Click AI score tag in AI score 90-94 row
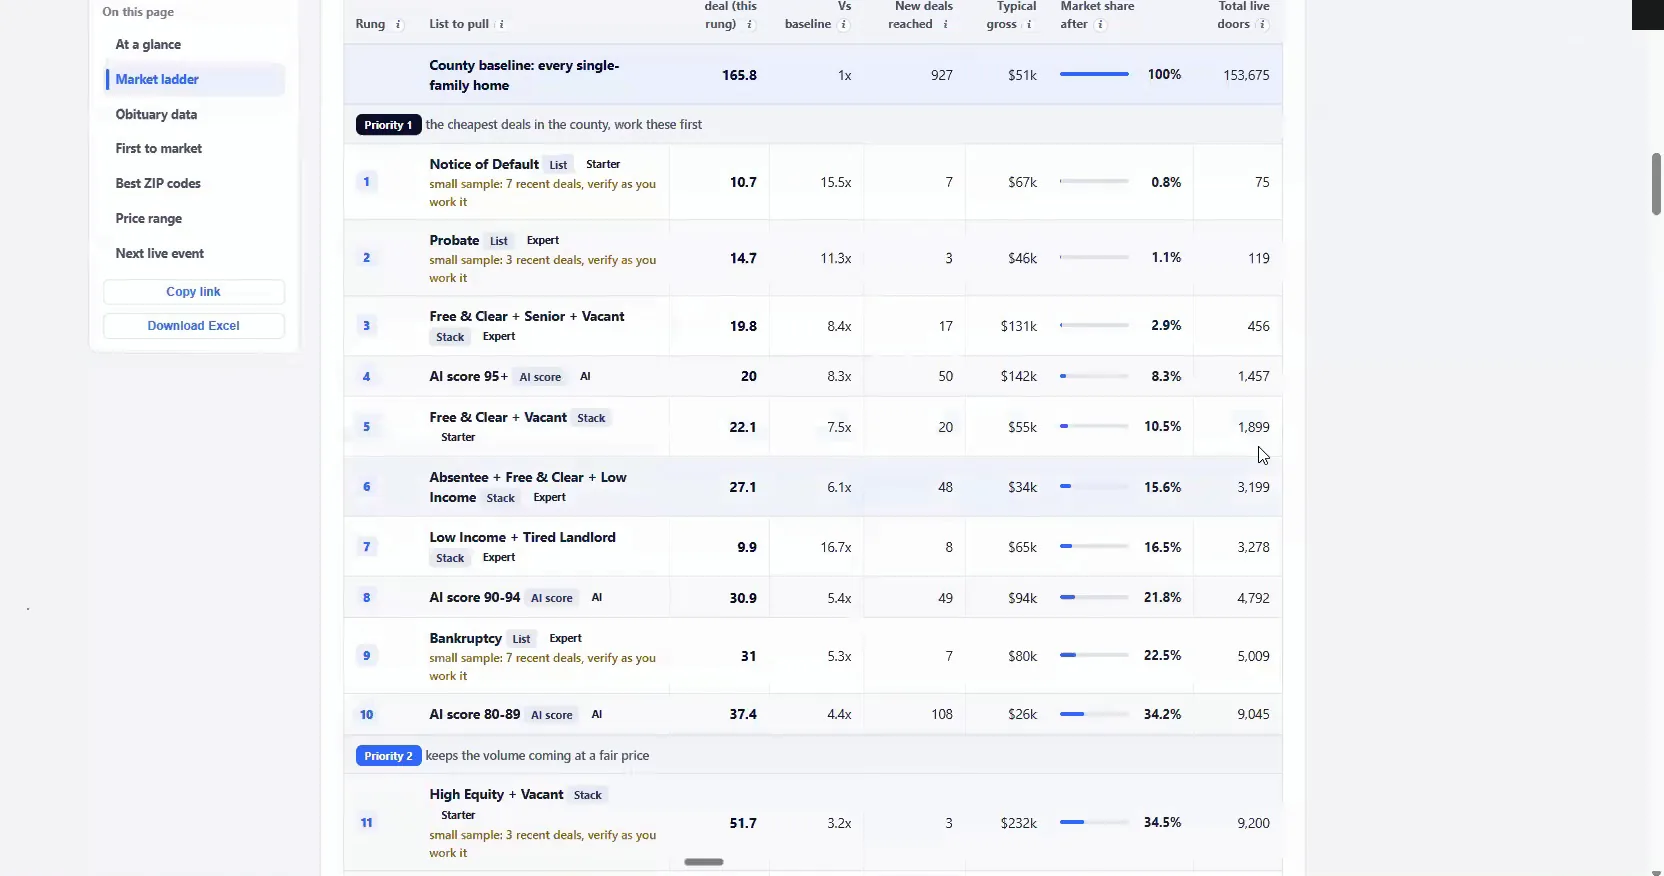Screen dimensions: 1664x876 [552, 598]
